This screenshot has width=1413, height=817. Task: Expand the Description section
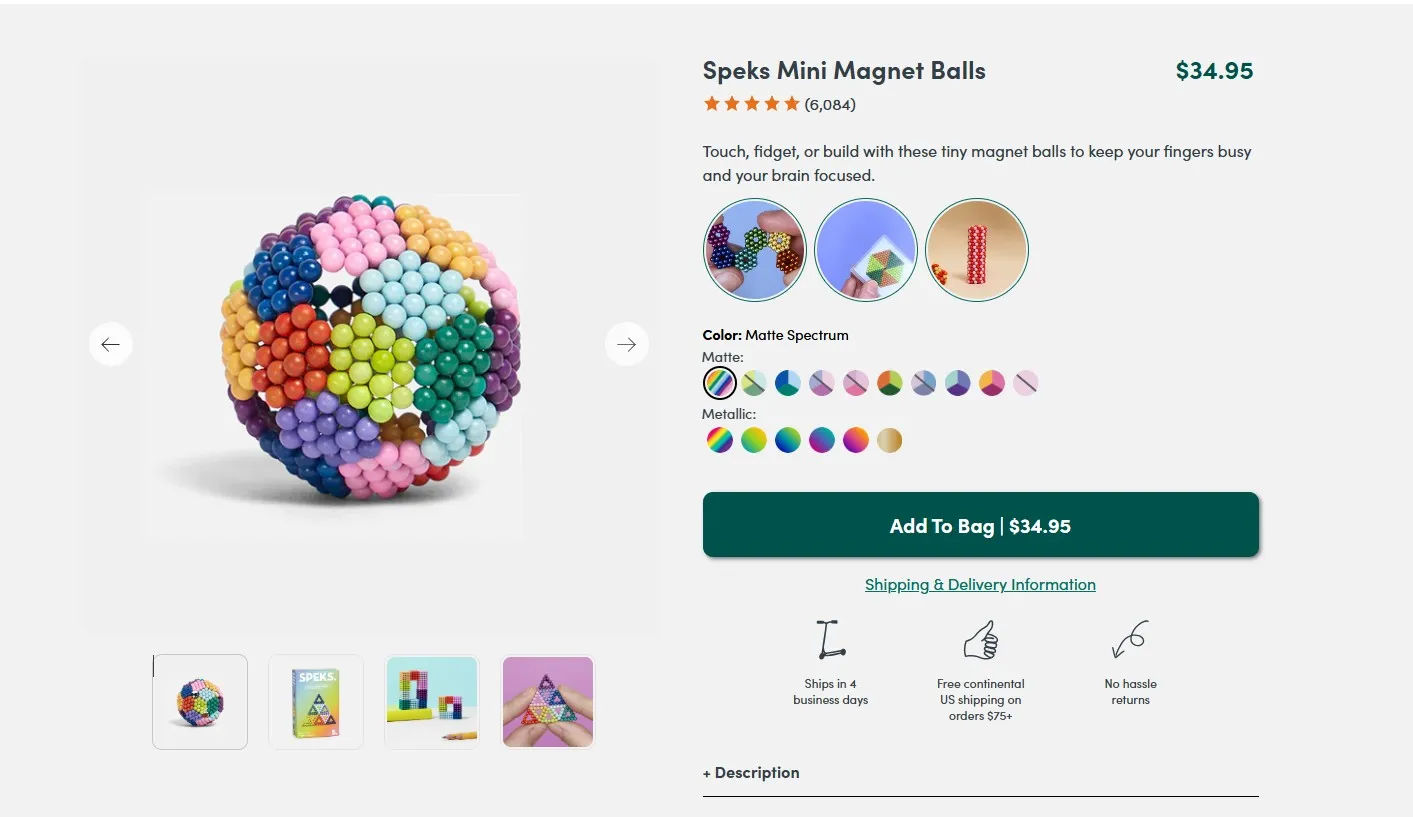coord(751,772)
